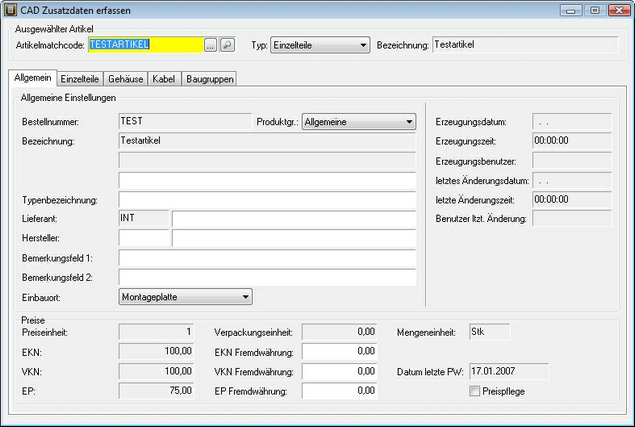
Task: Click the Benutzer ltzt. Änderung field
Action: pos(572,219)
